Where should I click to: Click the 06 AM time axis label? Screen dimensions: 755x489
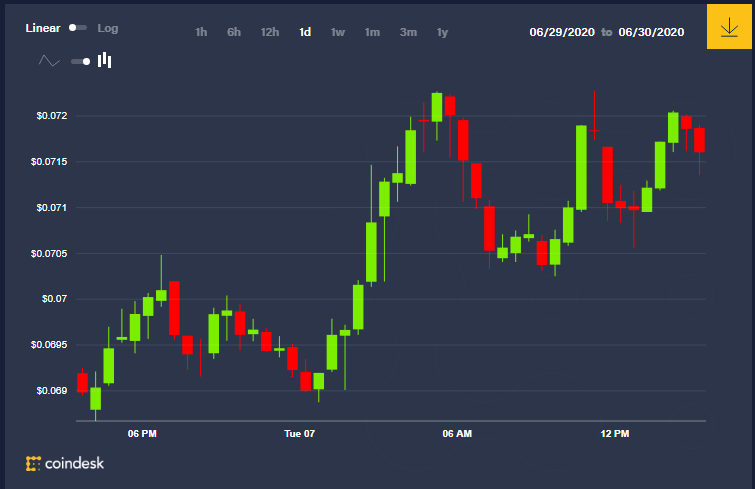click(457, 434)
